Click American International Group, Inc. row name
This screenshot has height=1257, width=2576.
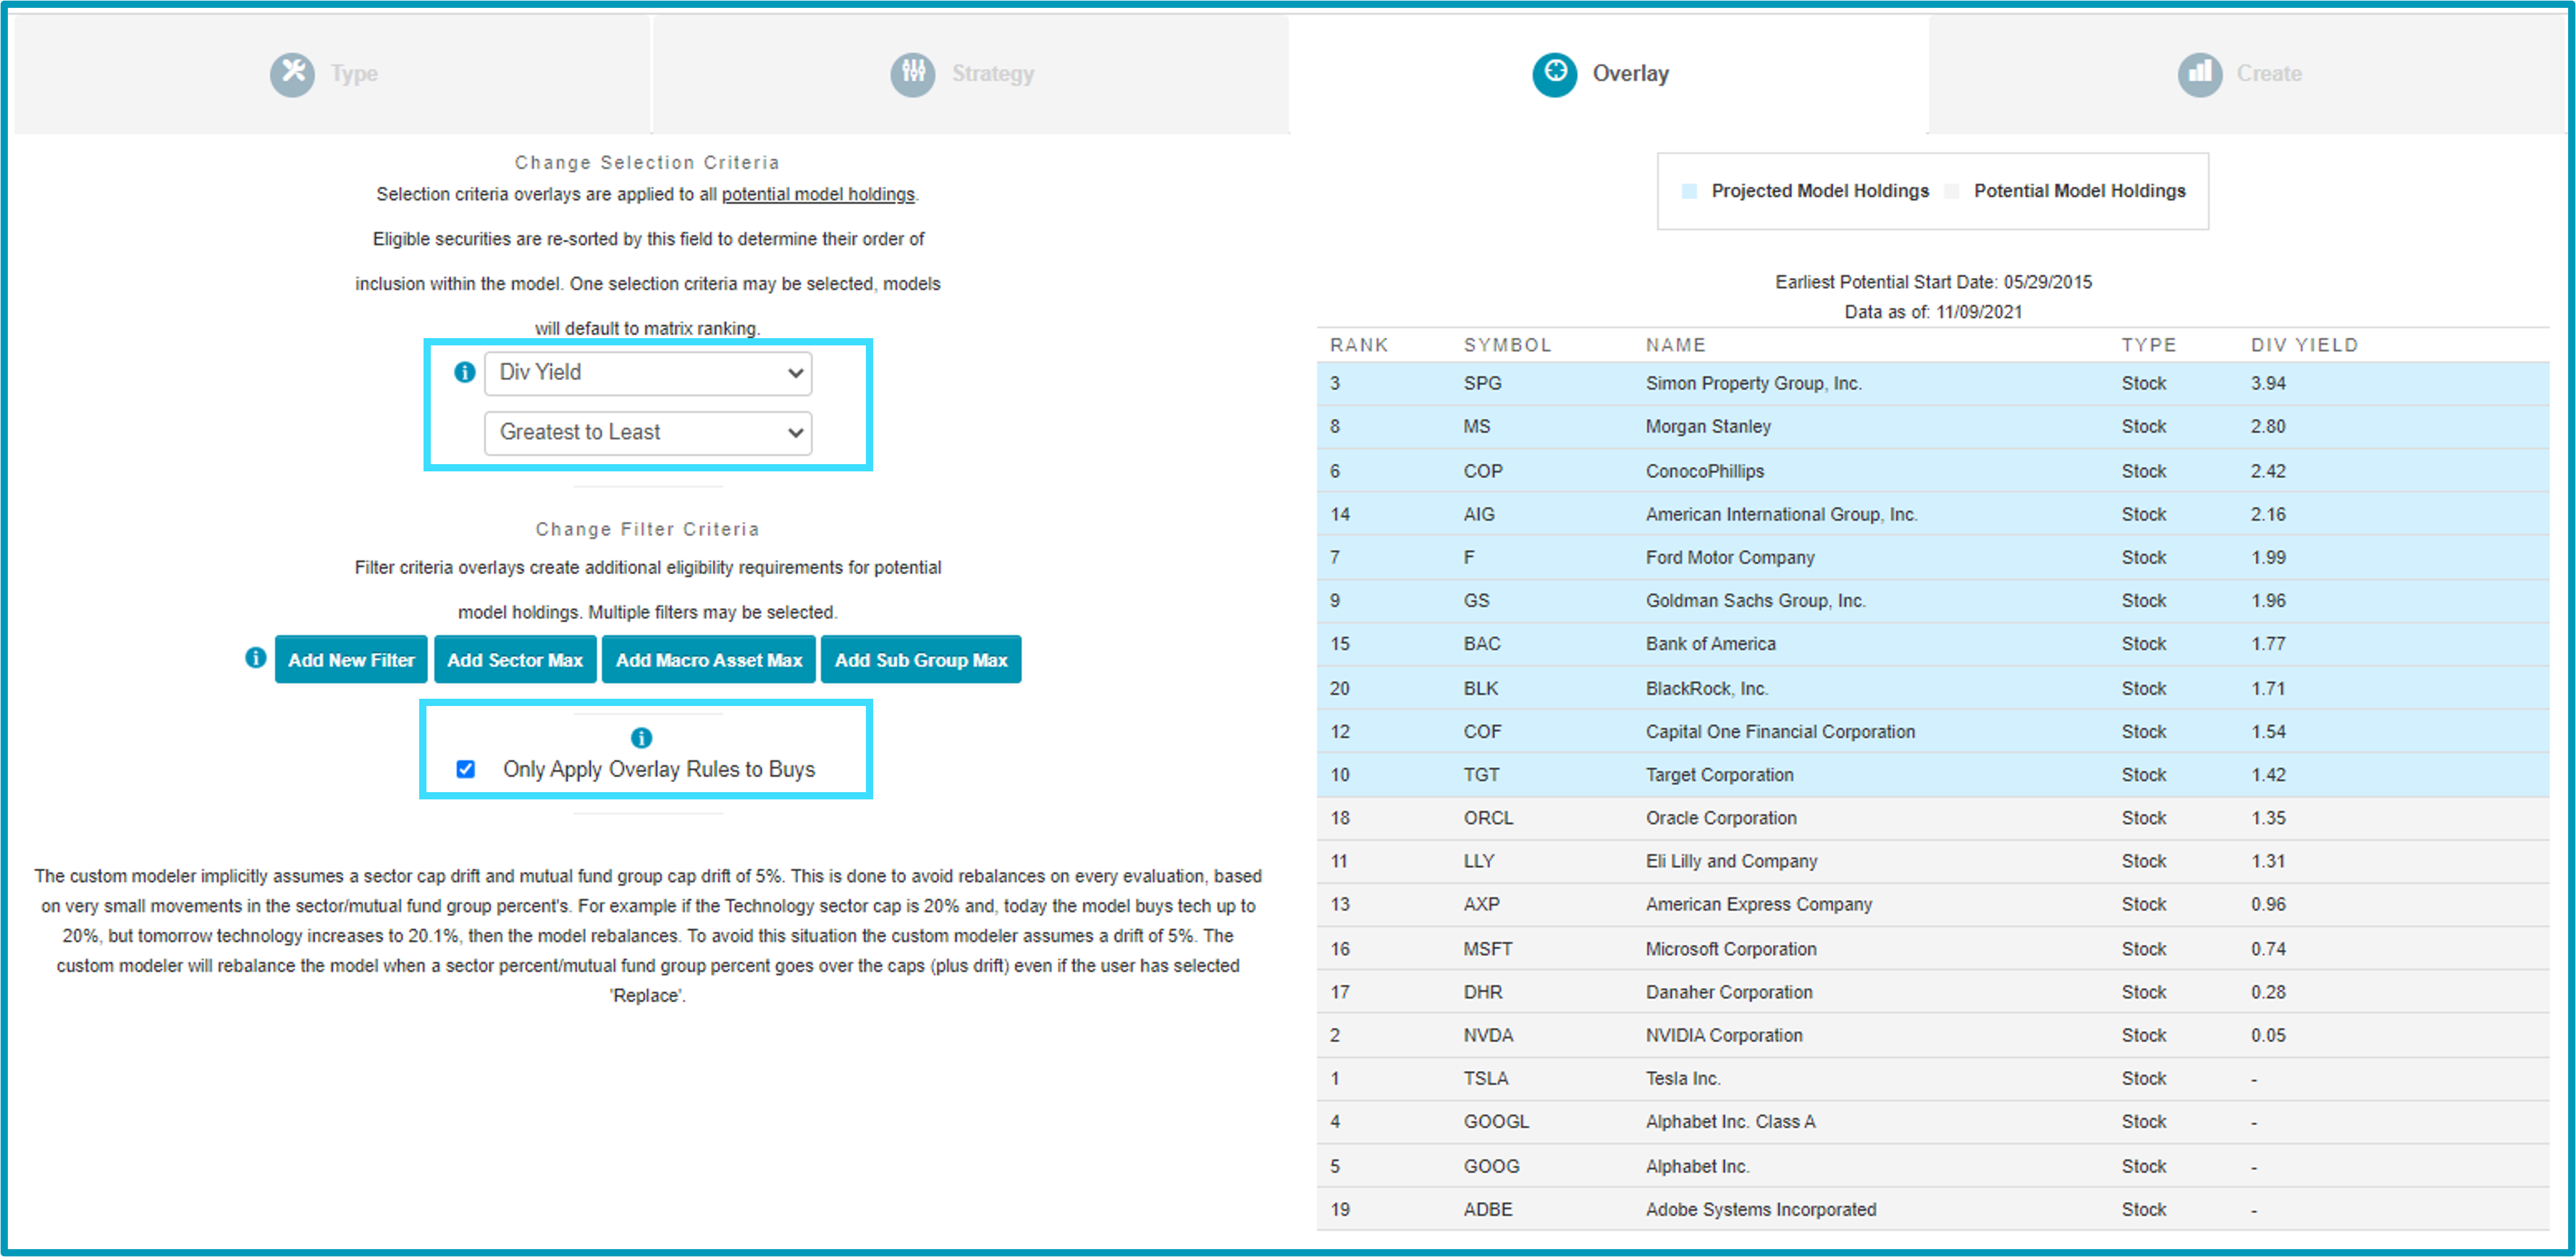coord(1781,514)
